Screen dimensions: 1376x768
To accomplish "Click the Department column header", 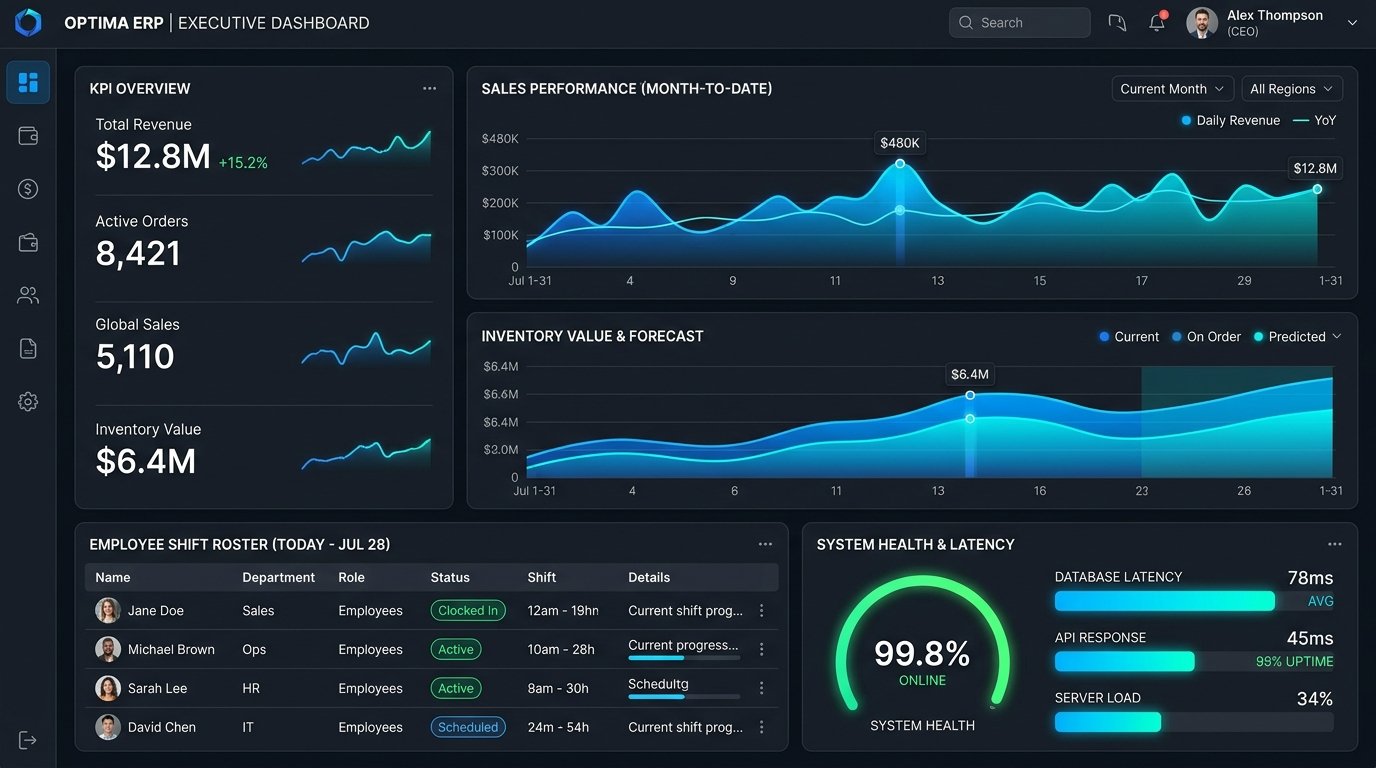I will [279, 578].
